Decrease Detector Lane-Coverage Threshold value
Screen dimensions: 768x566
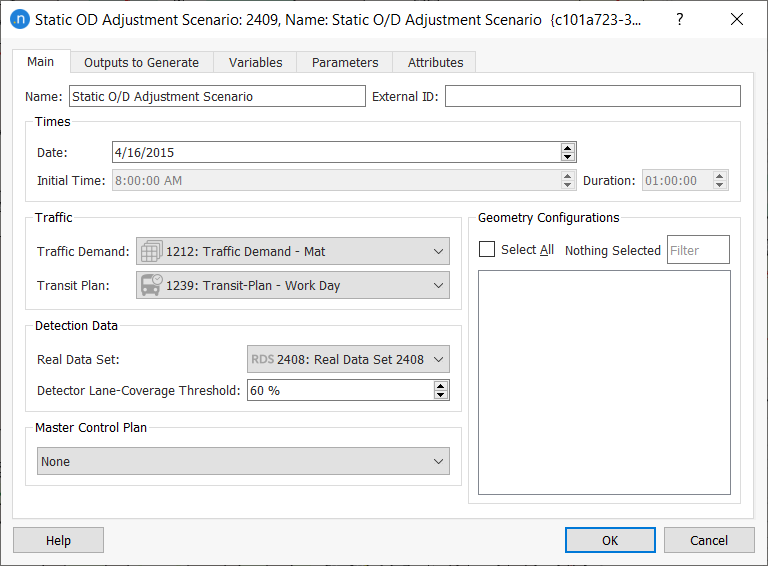coord(441,395)
